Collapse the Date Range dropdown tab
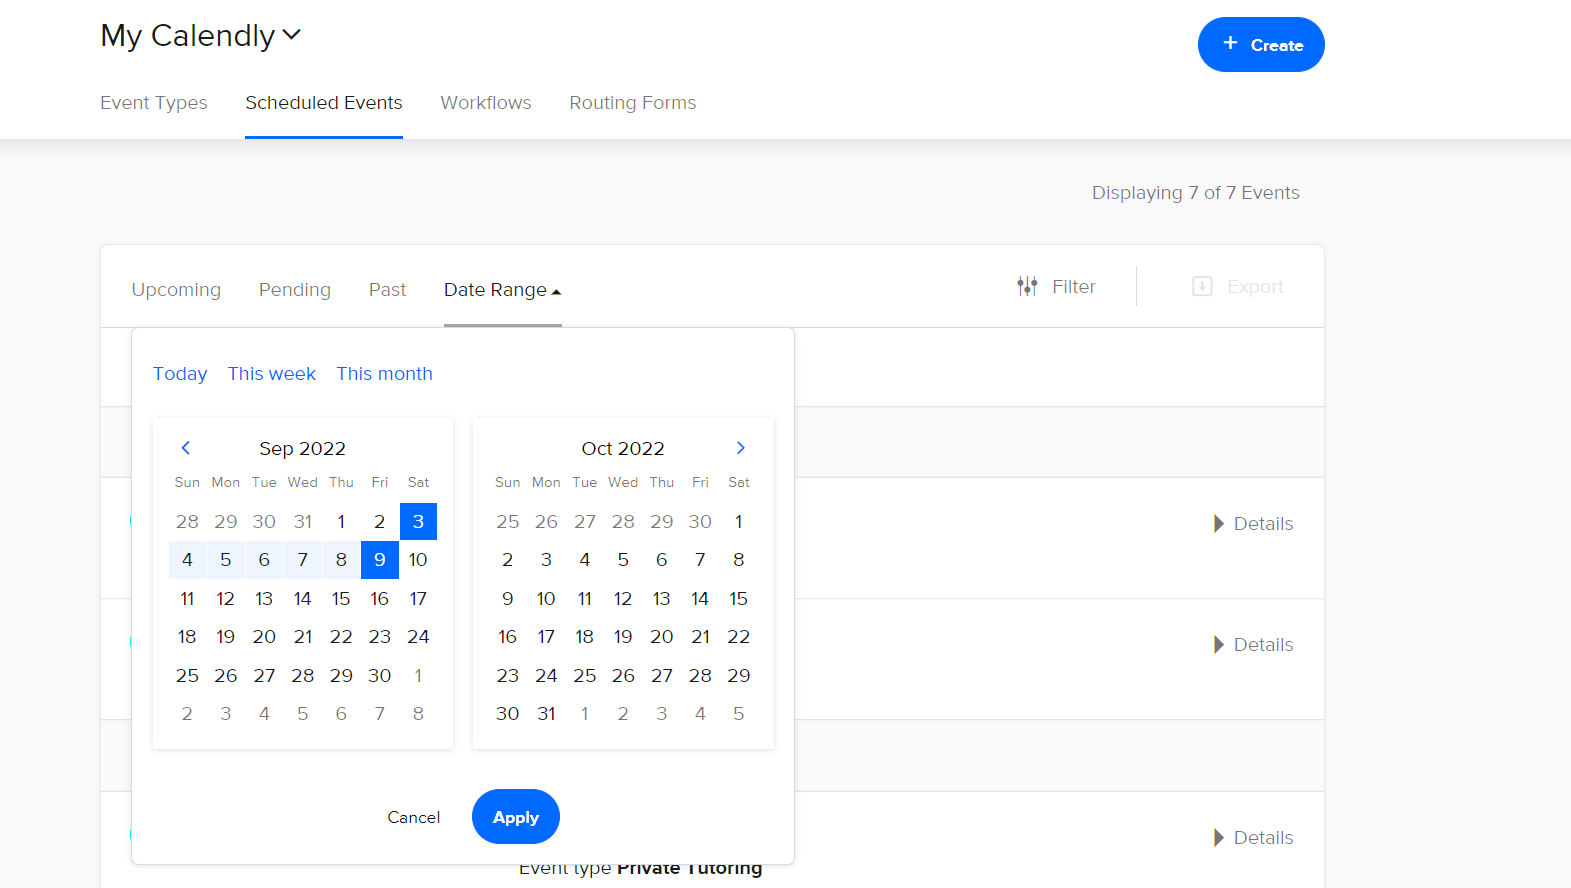Viewport: 1571px width, 888px height. [503, 290]
